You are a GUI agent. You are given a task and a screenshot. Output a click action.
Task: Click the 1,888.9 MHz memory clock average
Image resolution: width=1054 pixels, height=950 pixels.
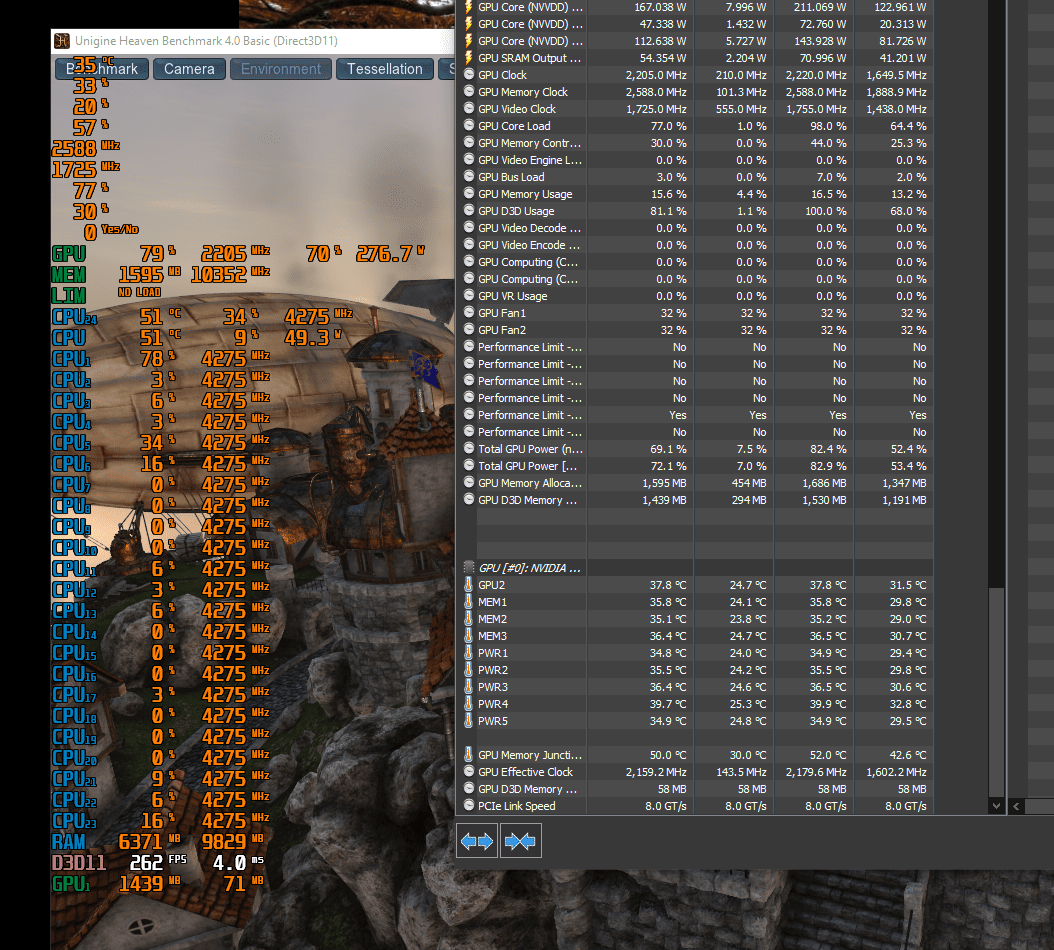(x=896, y=92)
